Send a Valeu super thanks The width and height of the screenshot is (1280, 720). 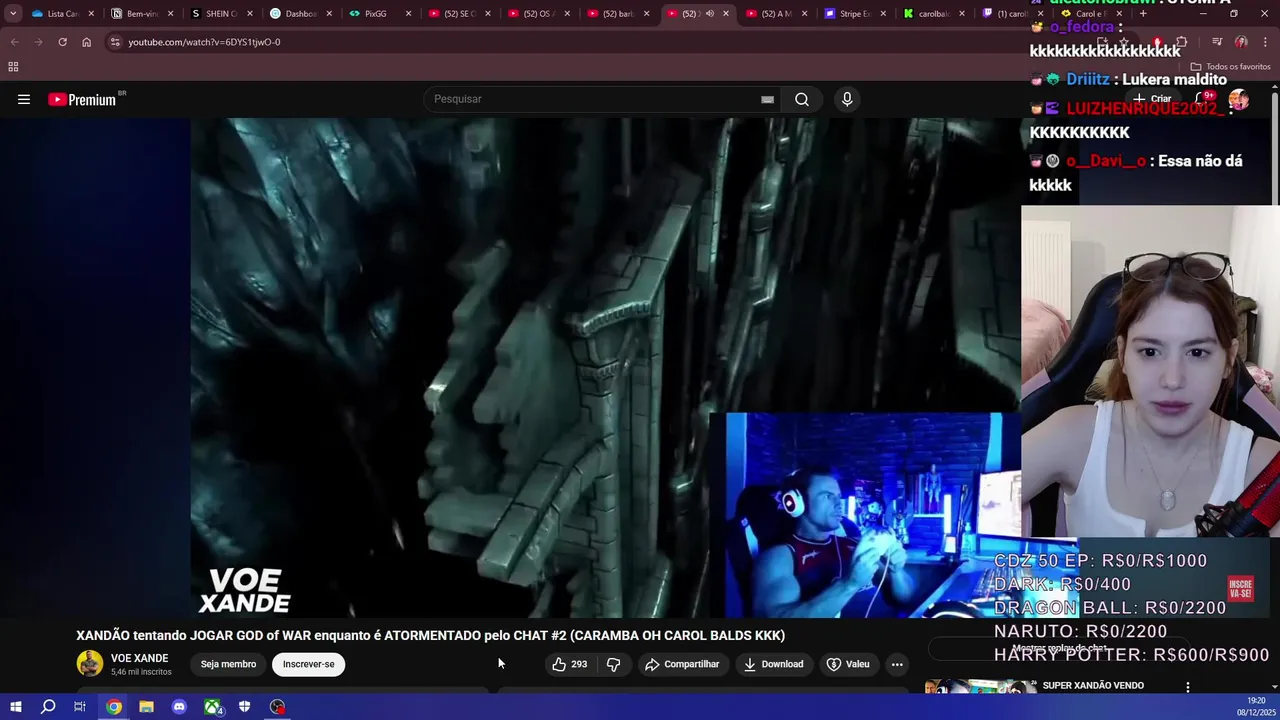[x=848, y=664]
